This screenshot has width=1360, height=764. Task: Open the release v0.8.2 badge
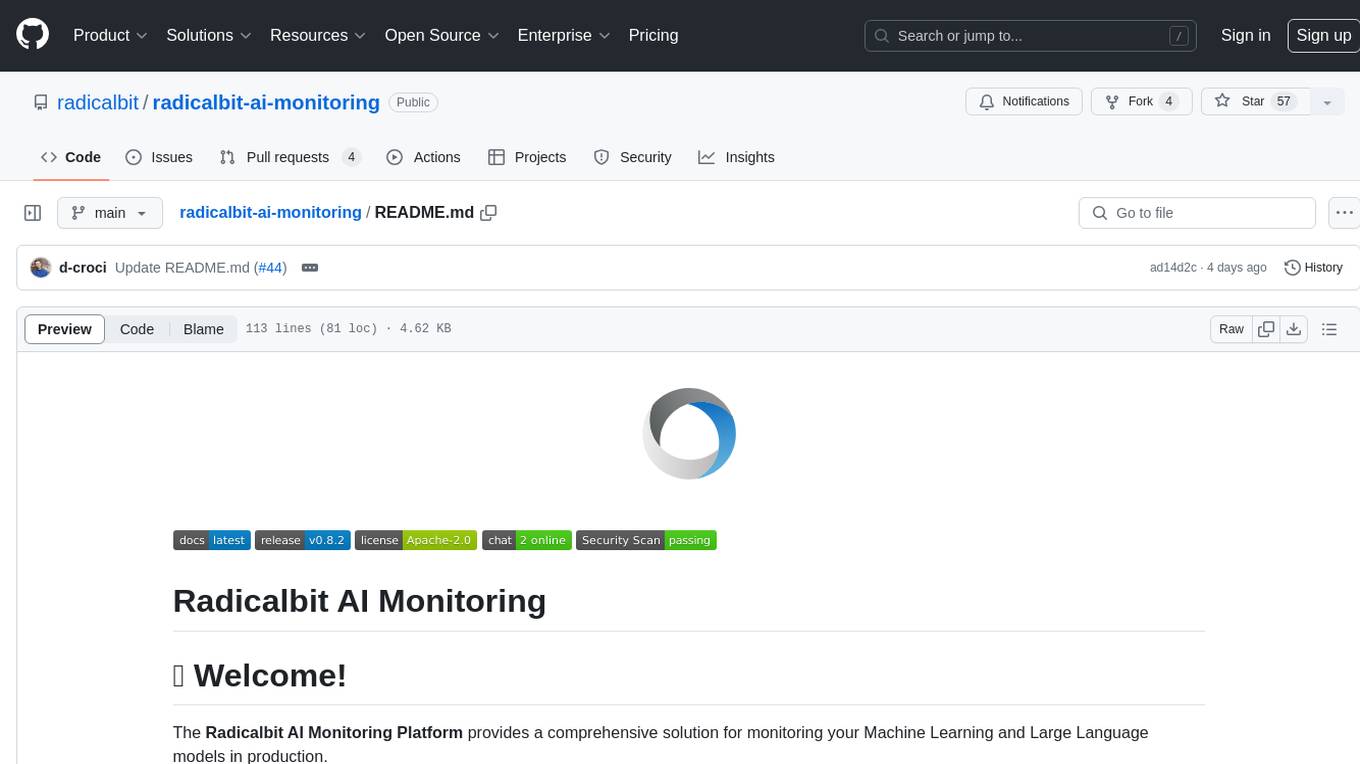[x=302, y=540]
